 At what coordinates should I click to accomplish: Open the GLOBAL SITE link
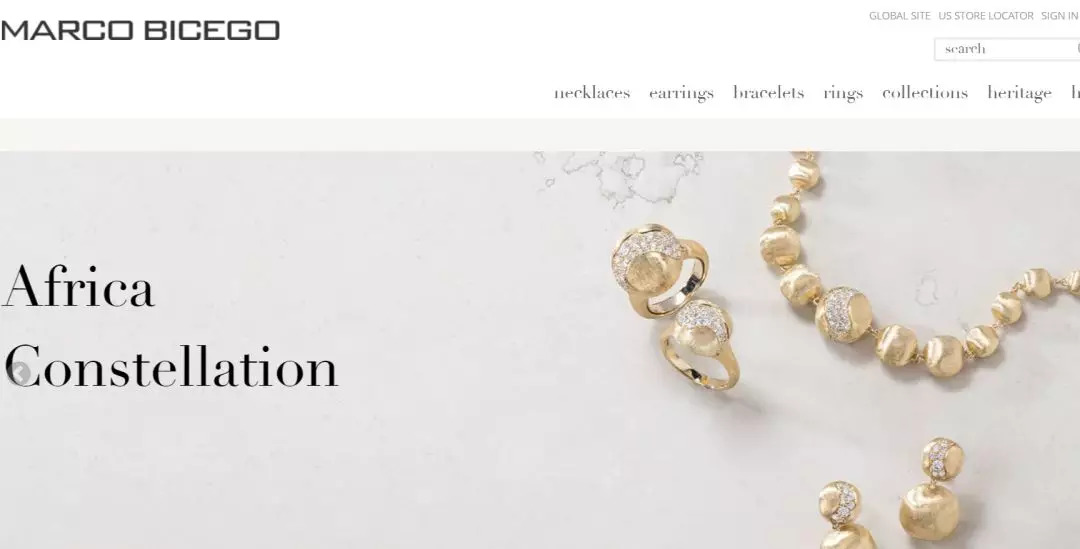click(x=900, y=16)
